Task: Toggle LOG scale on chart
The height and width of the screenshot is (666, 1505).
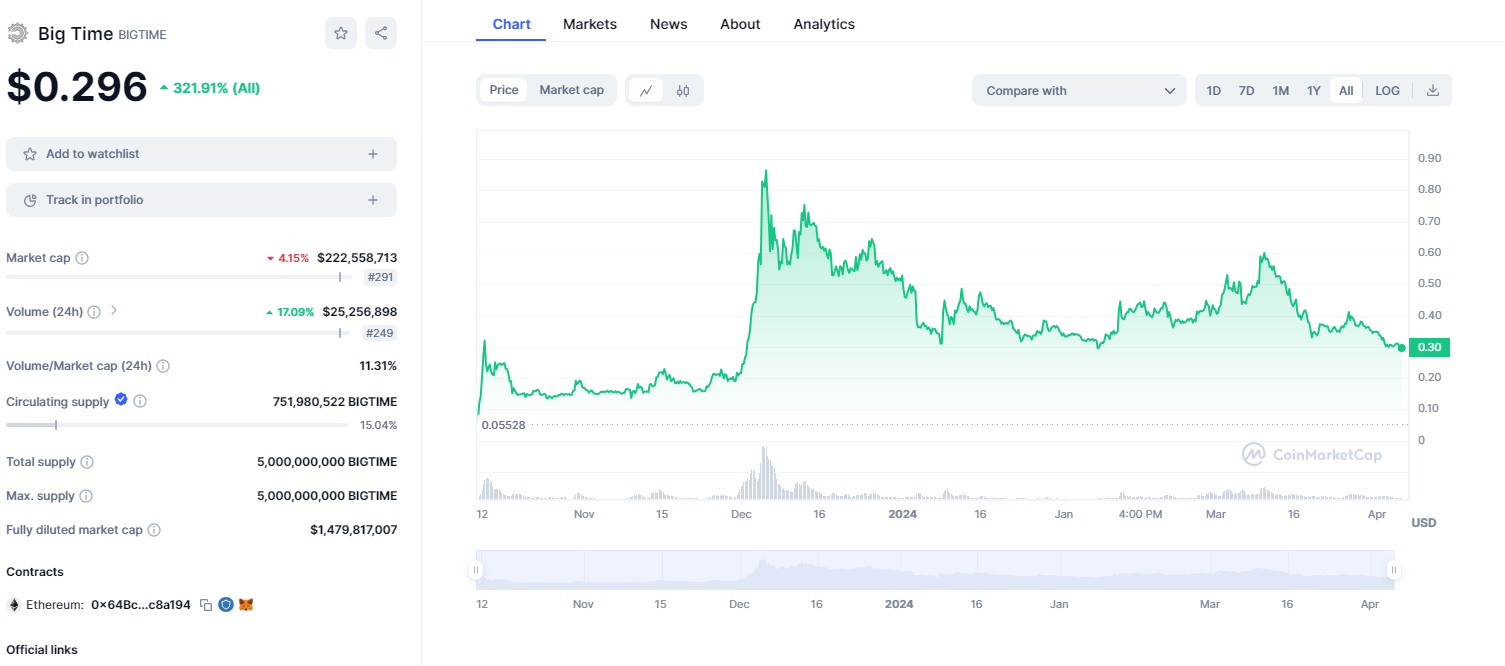Action: [1388, 90]
